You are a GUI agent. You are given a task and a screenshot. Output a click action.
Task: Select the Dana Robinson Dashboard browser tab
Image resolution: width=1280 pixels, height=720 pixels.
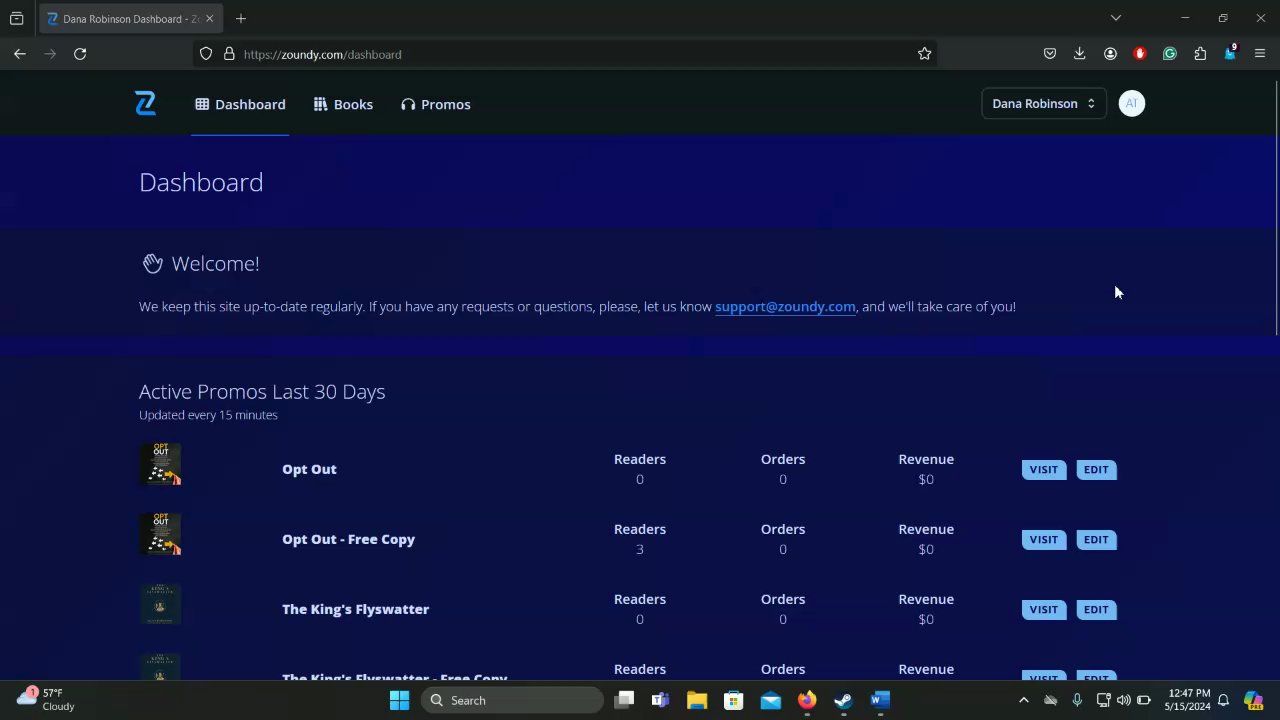(x=130, y=18)
